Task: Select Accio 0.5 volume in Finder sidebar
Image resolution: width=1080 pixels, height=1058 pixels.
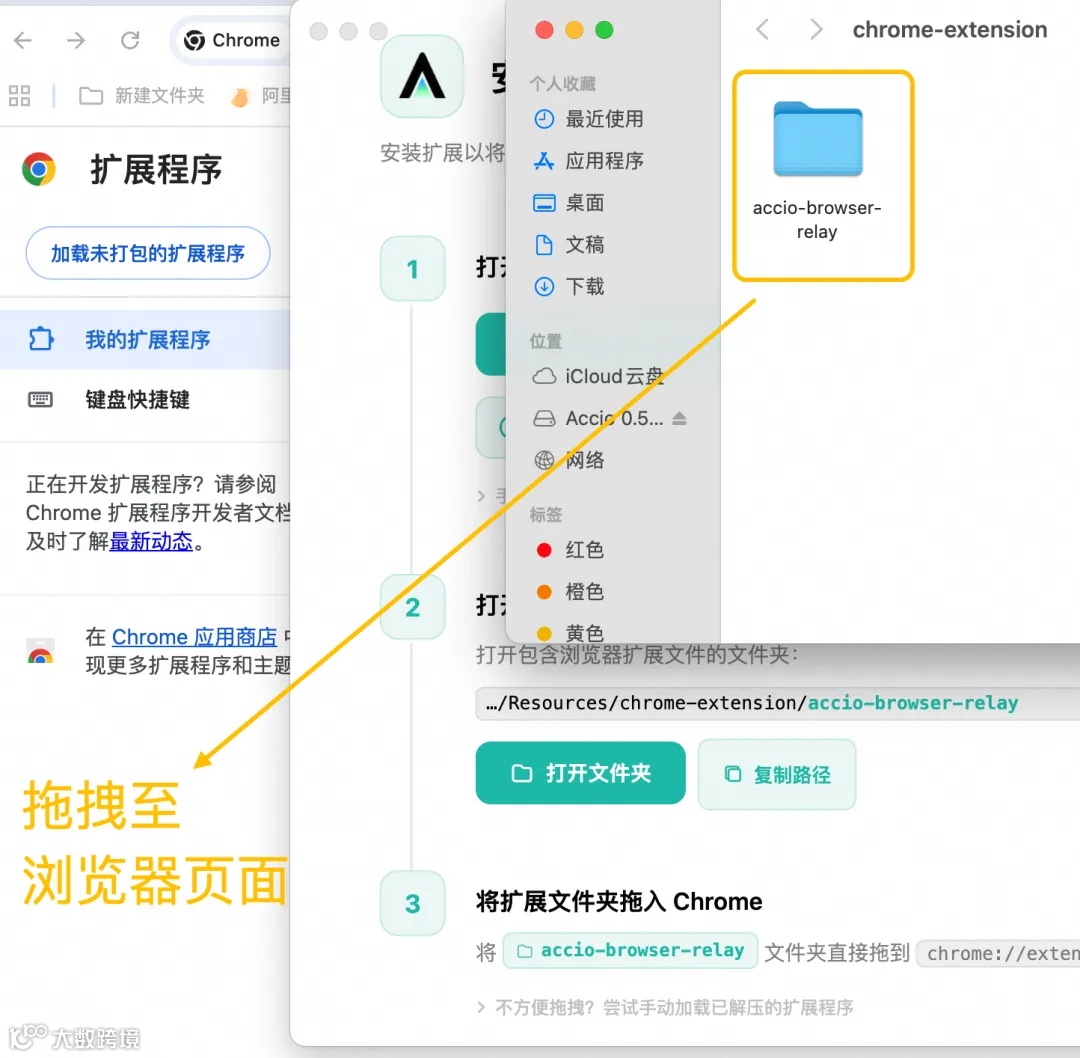Action: click(x=598, y=418)
